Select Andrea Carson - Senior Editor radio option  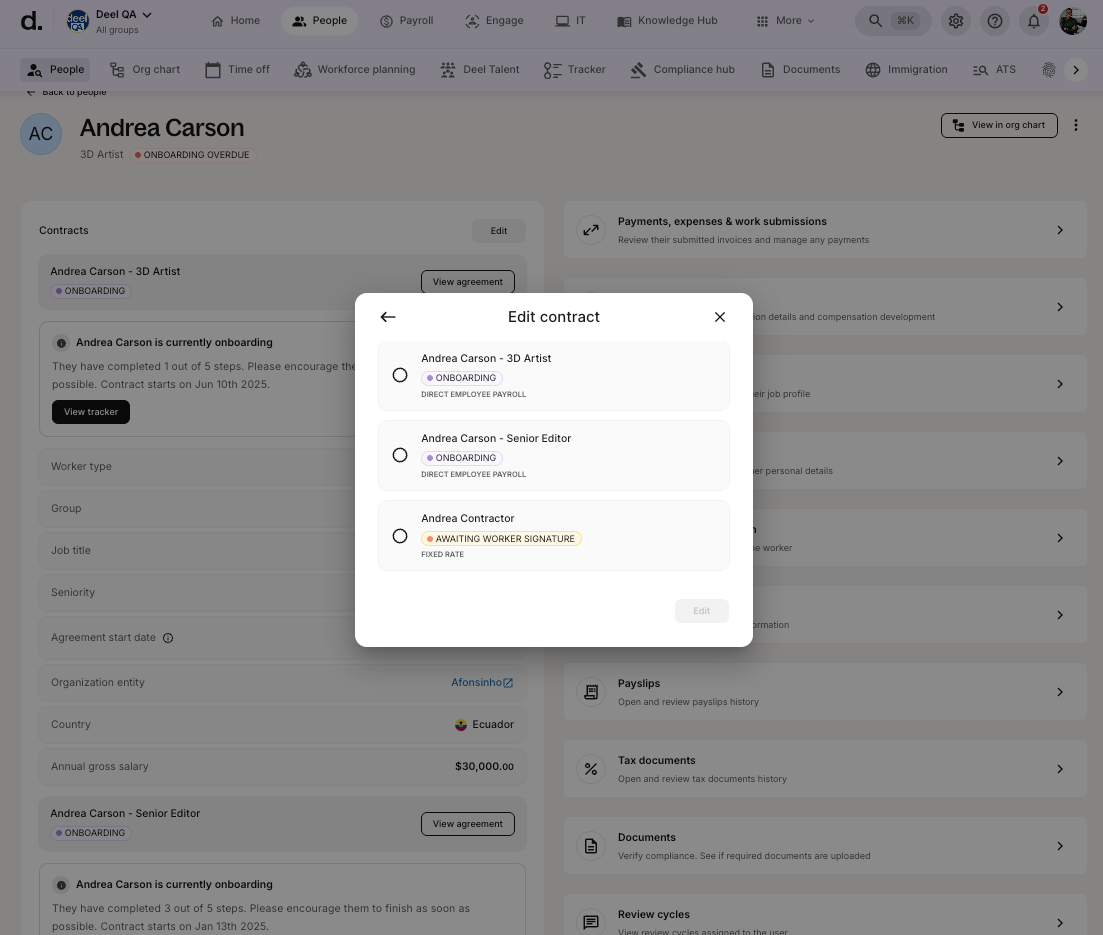point(400,455)
